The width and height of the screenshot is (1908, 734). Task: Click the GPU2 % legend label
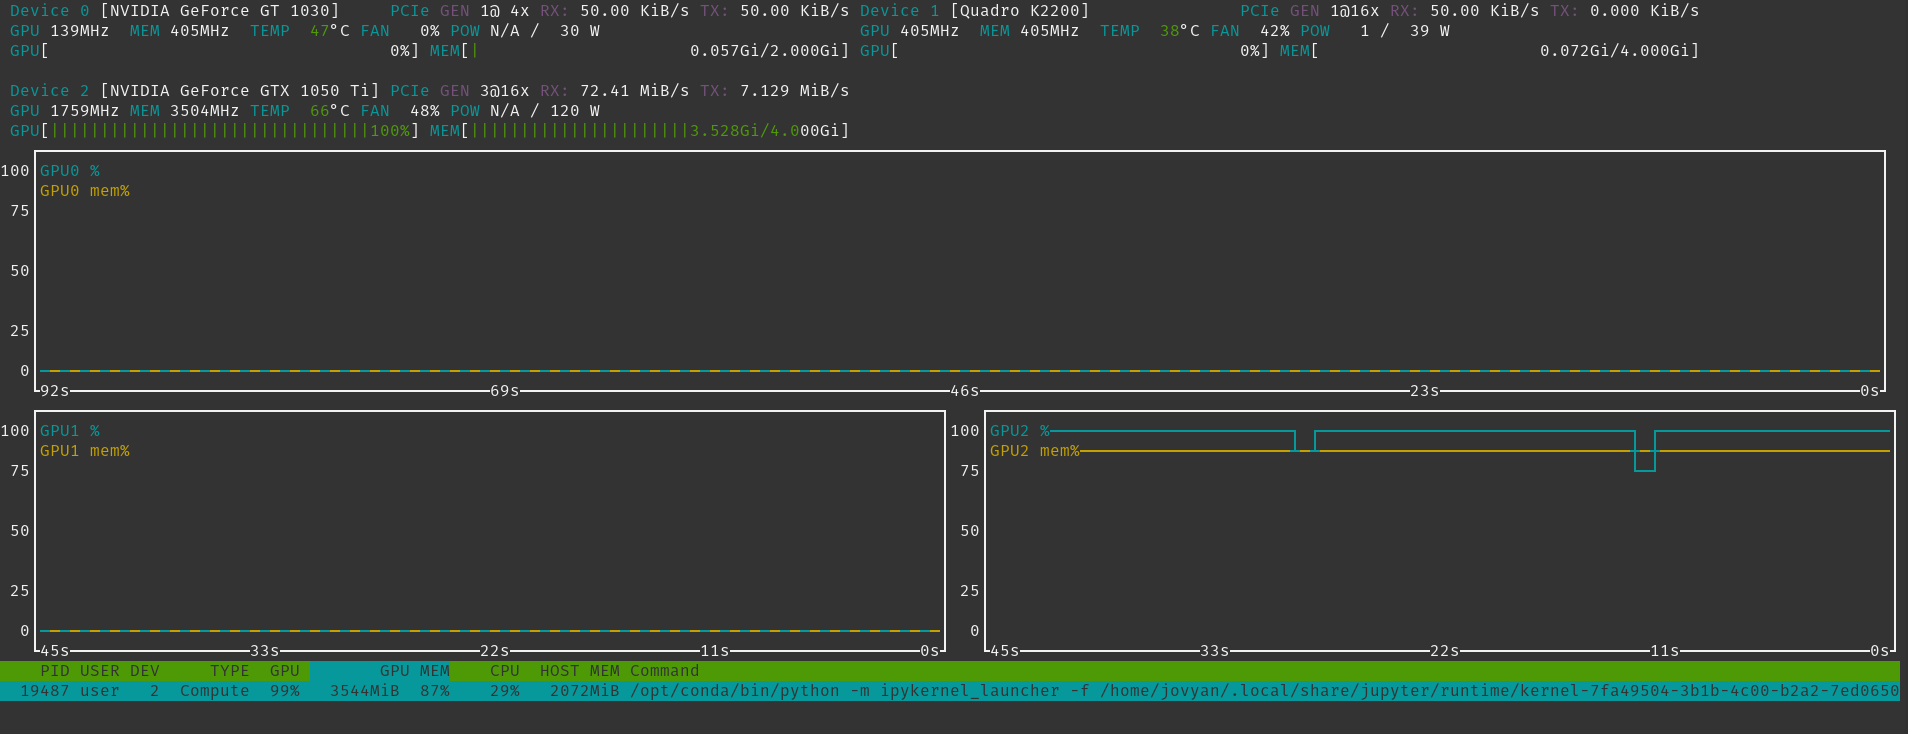pyautogui.click(x=1020, y=431)
